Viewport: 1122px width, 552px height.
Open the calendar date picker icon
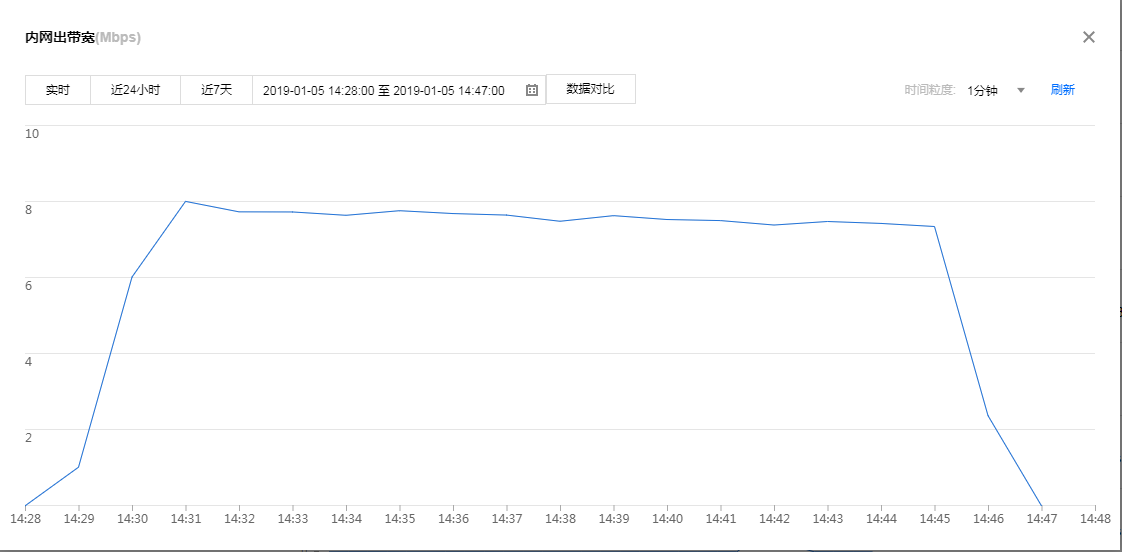click(532, 90)
